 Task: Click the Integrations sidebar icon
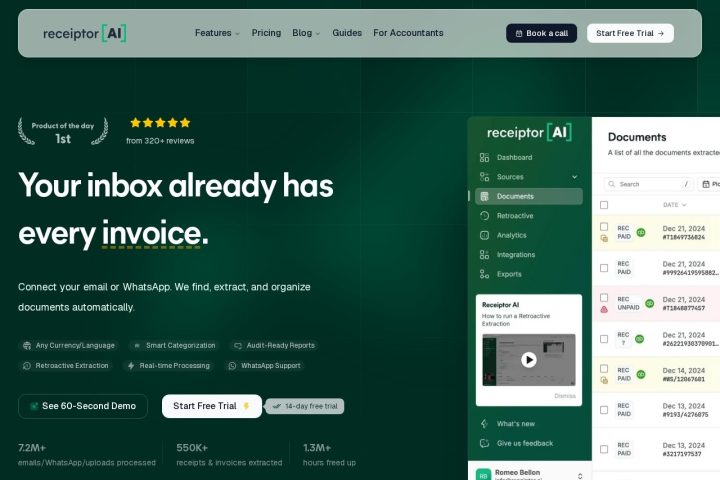pyautogui.click(x=484, y=254)
